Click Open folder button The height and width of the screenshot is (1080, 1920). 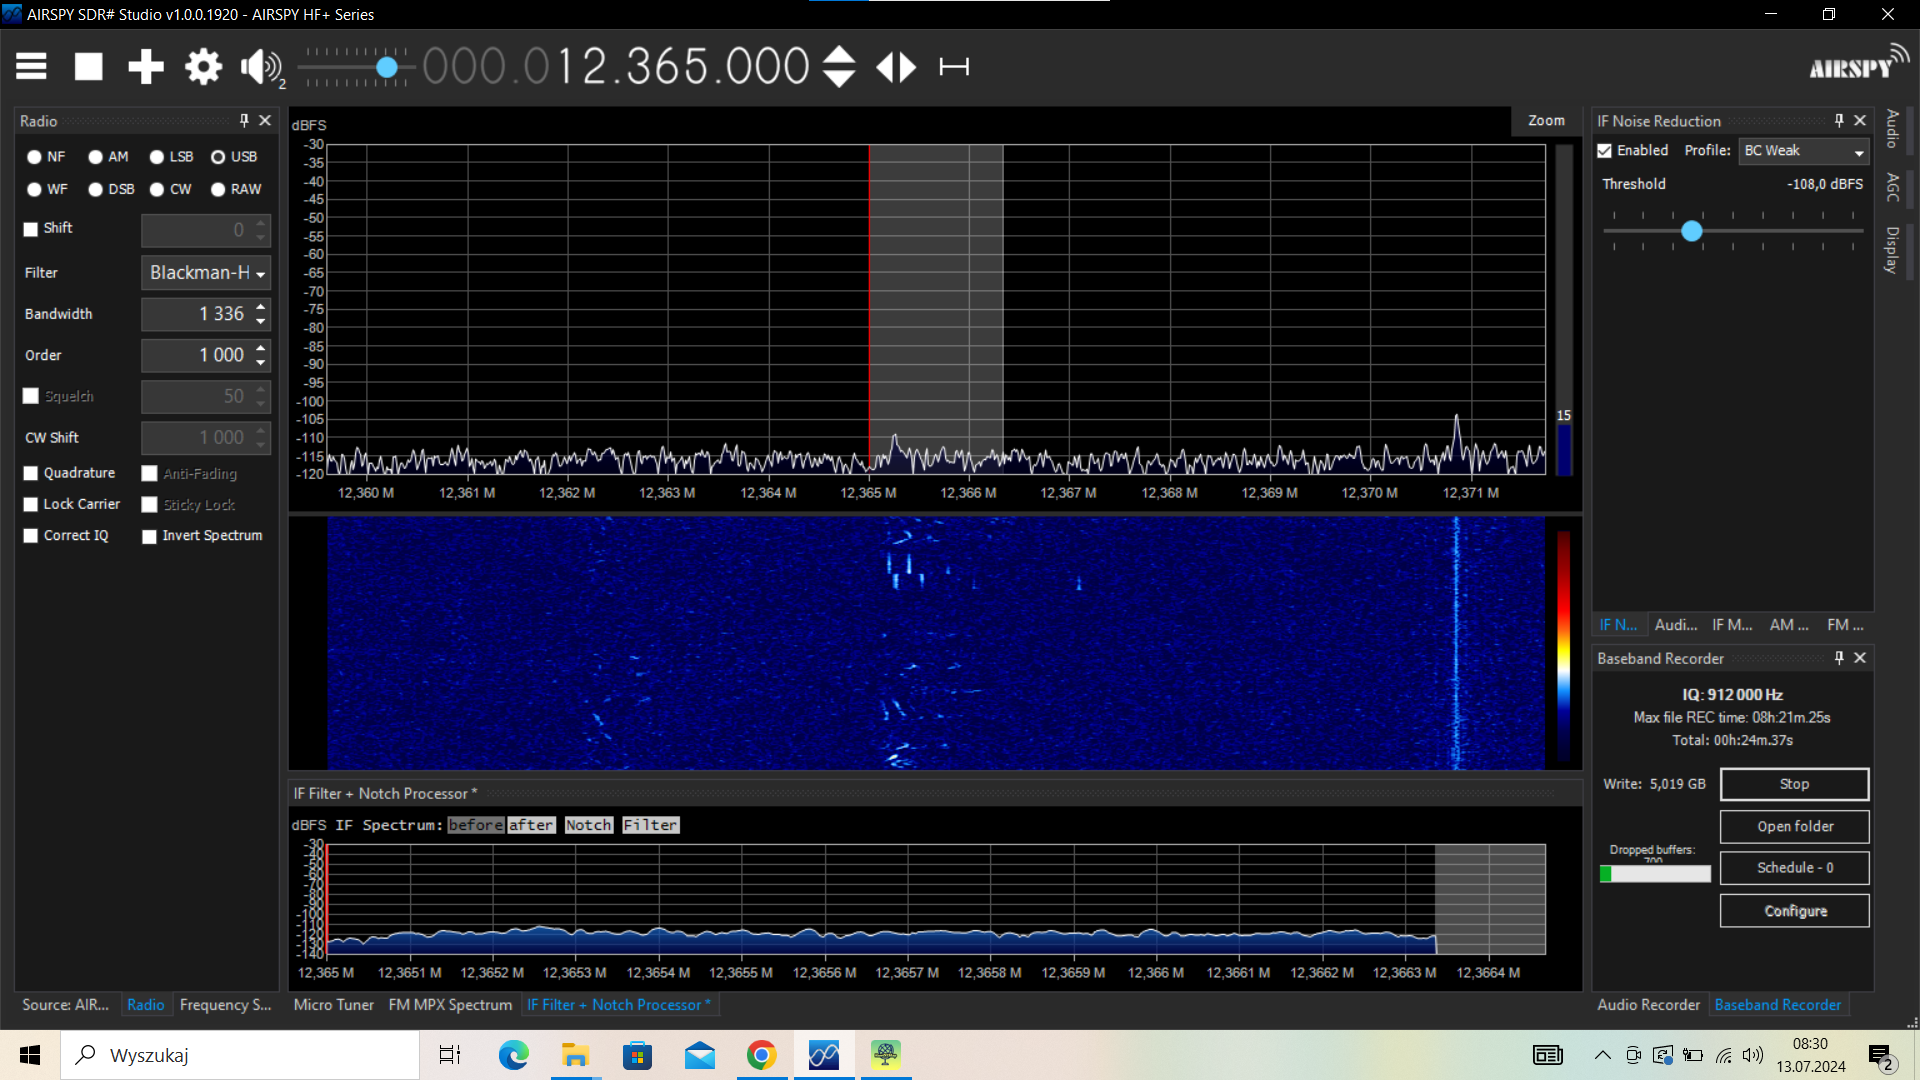[x=1794, y=827]
